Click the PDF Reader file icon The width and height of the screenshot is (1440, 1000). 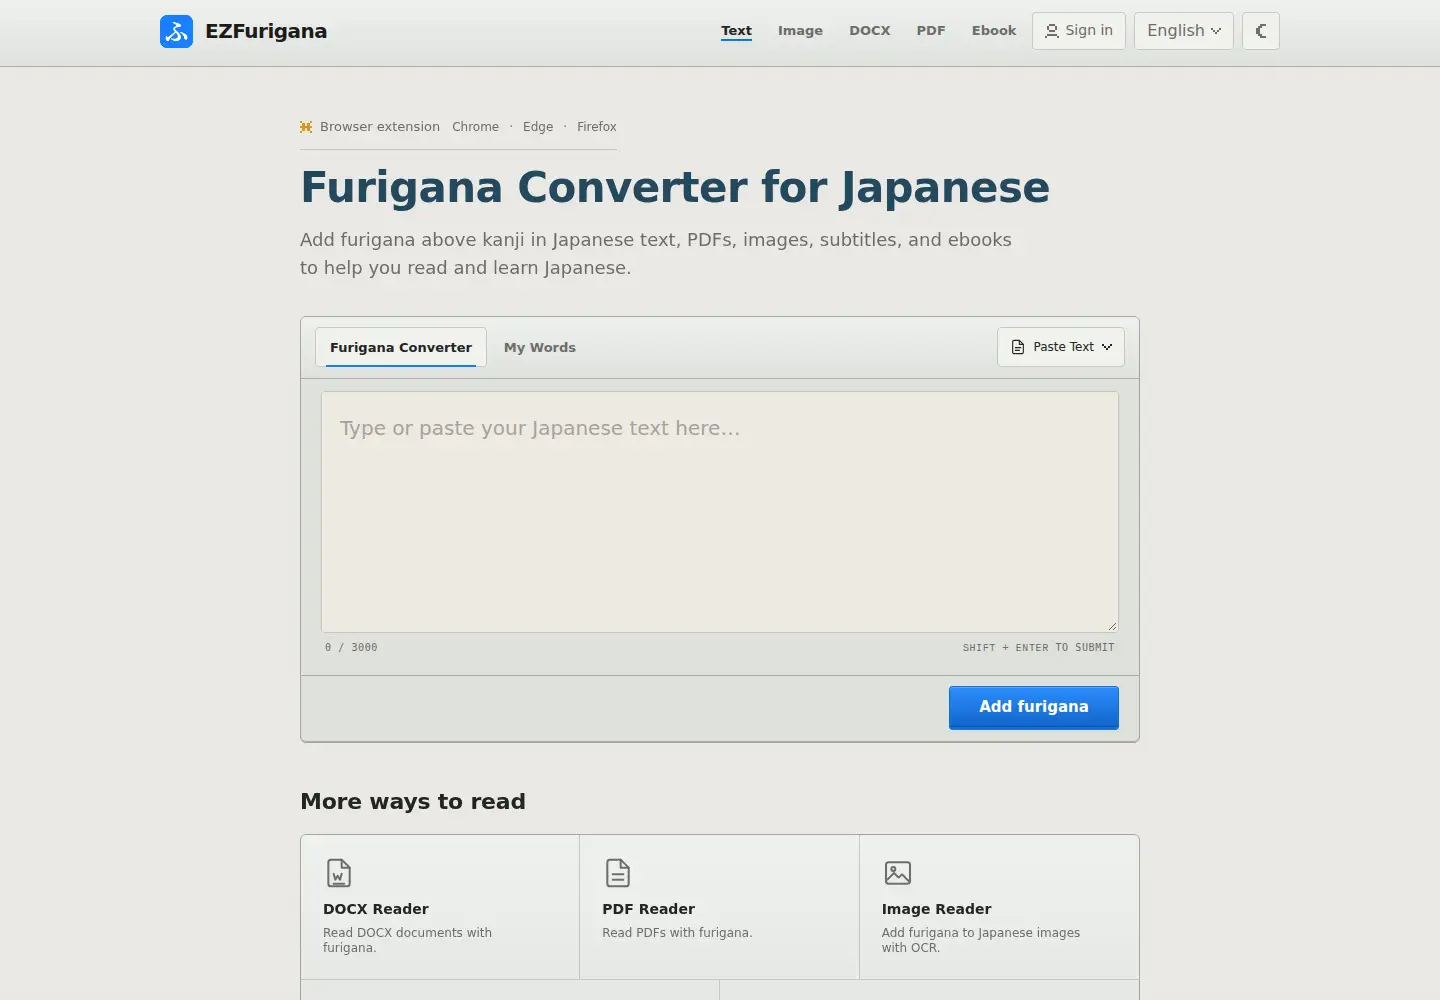(x=618, y=873)
